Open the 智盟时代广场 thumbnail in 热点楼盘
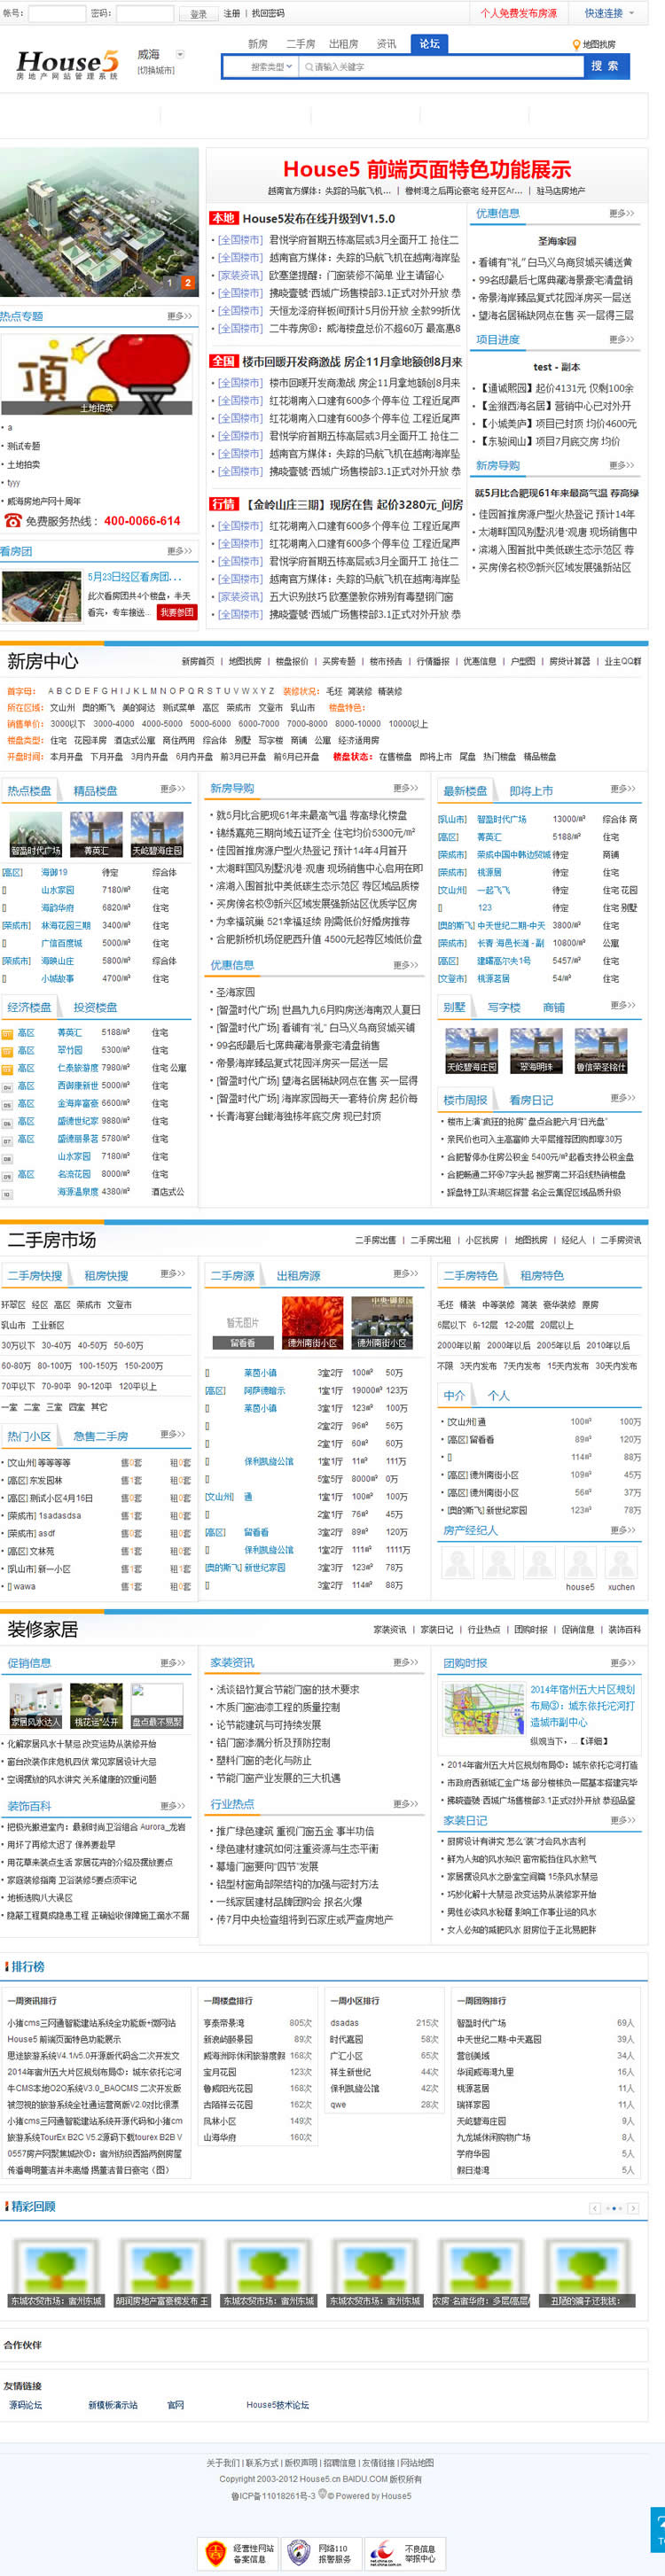665x2576 pixels. (36, 835)
